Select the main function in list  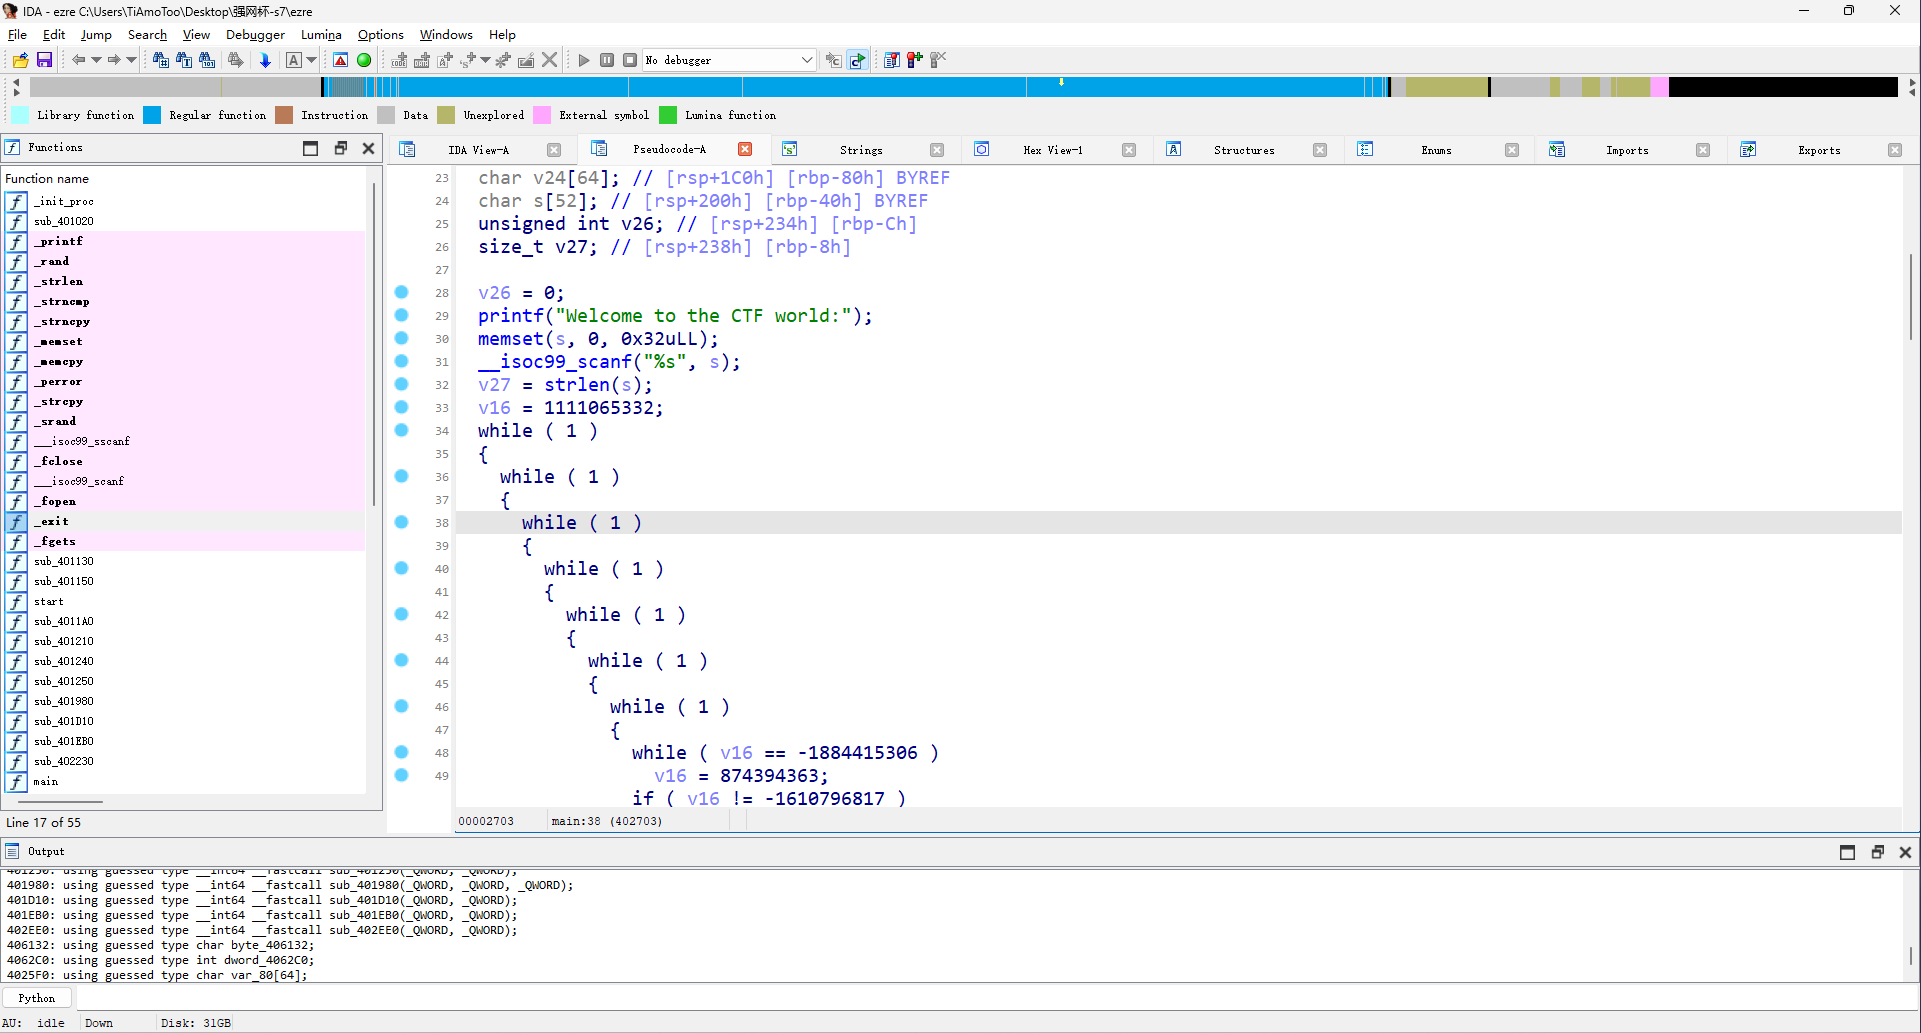tap(185, 781)
